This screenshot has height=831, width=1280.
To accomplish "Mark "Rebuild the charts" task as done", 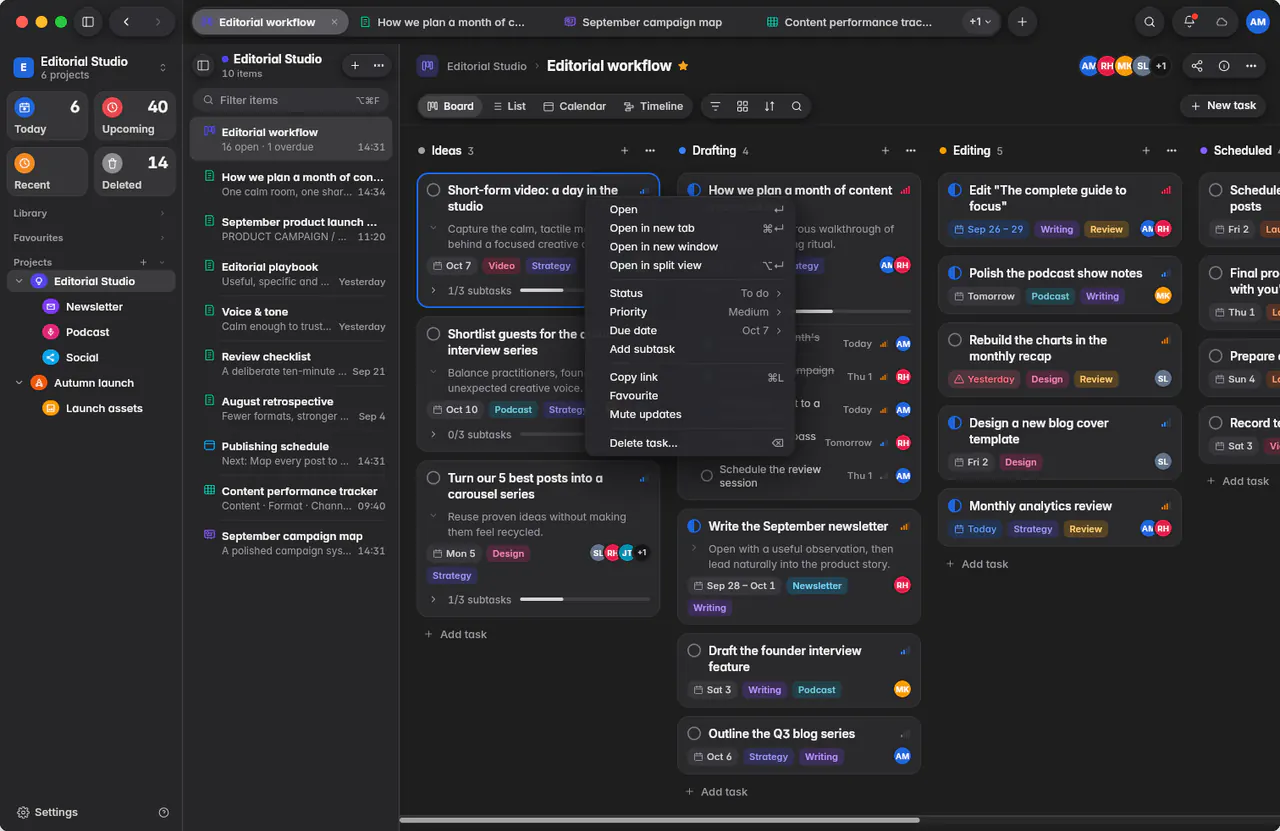I will click(955, 340).
